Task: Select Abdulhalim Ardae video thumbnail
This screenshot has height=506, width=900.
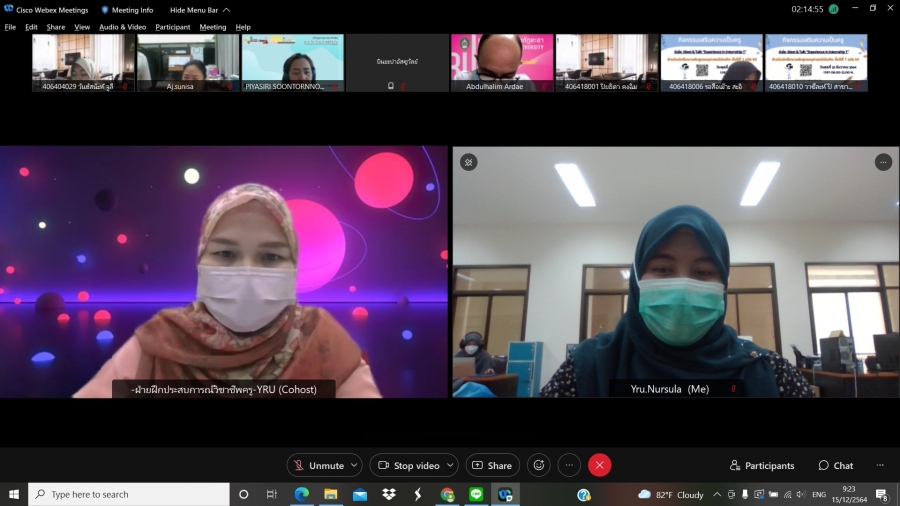Action: point(502,62)
